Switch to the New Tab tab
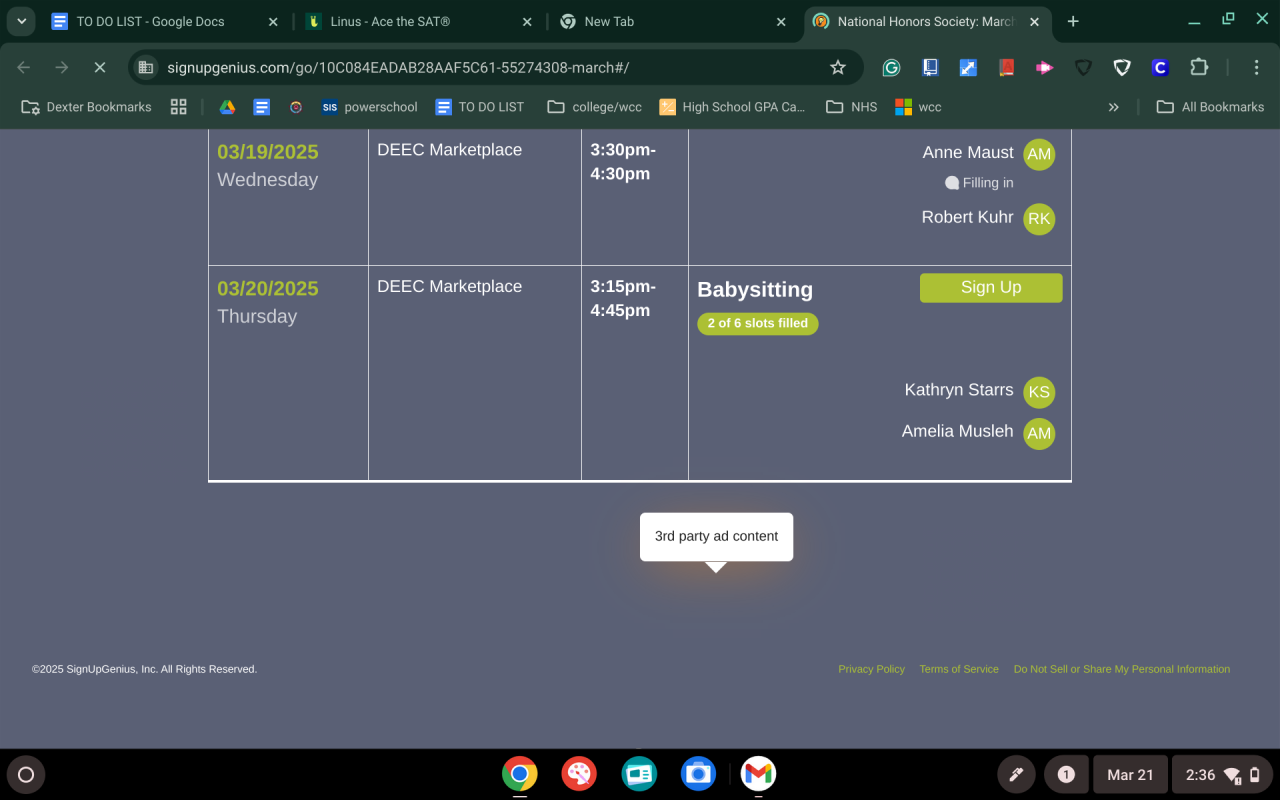The width and height of the screenshot is (1280, 800). [673, 22]
